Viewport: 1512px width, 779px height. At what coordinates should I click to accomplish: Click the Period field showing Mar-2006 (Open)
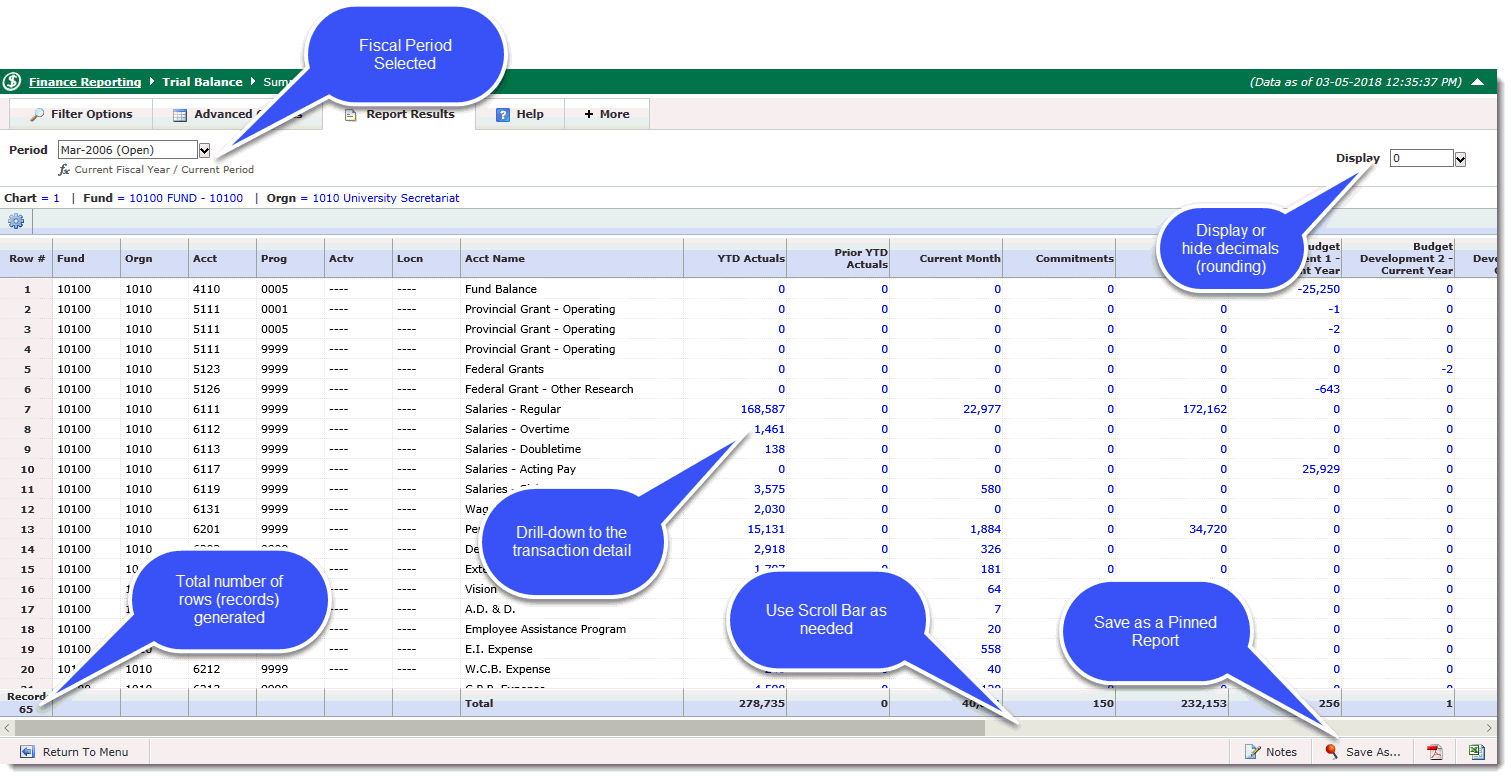[127, 150]
